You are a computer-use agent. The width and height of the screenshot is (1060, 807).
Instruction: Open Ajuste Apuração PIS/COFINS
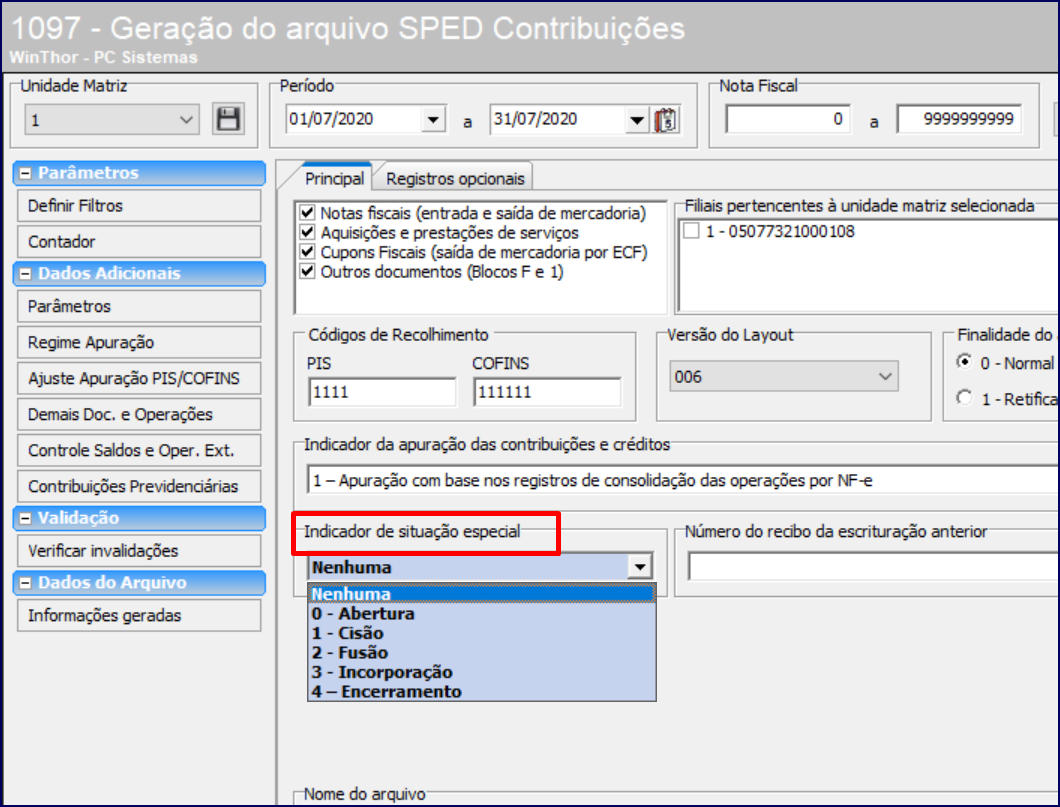139,378
